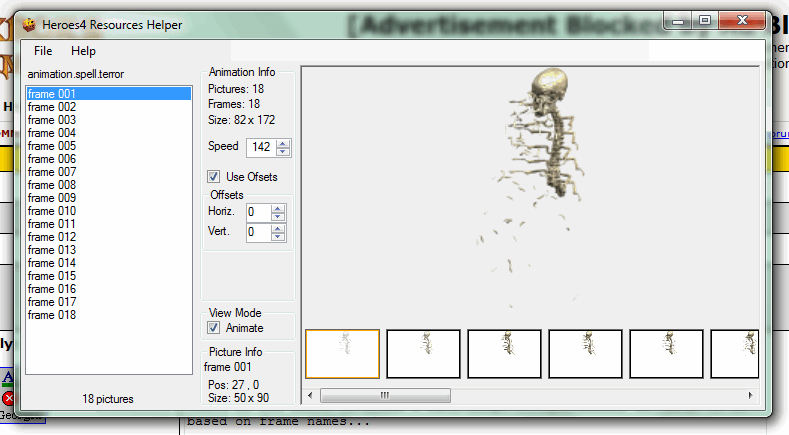Click the thumbnail strip scrollbar right arrow
Image resolution: width=789 pixels, height=435 pixels.
point(751,396)
